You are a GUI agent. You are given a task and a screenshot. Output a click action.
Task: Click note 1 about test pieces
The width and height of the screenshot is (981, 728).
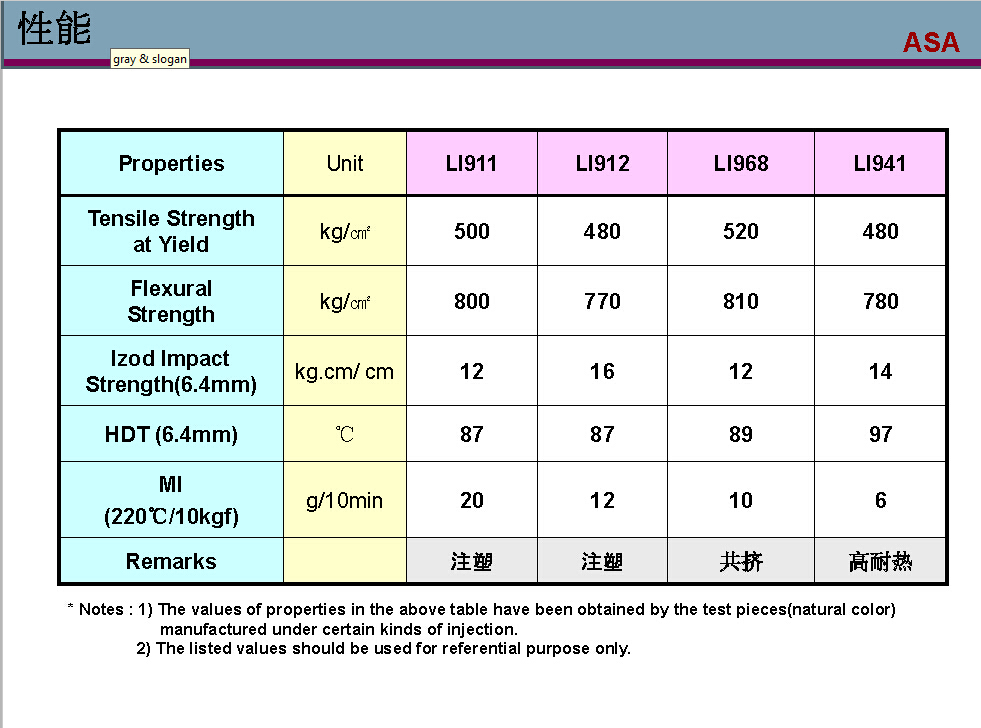tap(517, 619)
